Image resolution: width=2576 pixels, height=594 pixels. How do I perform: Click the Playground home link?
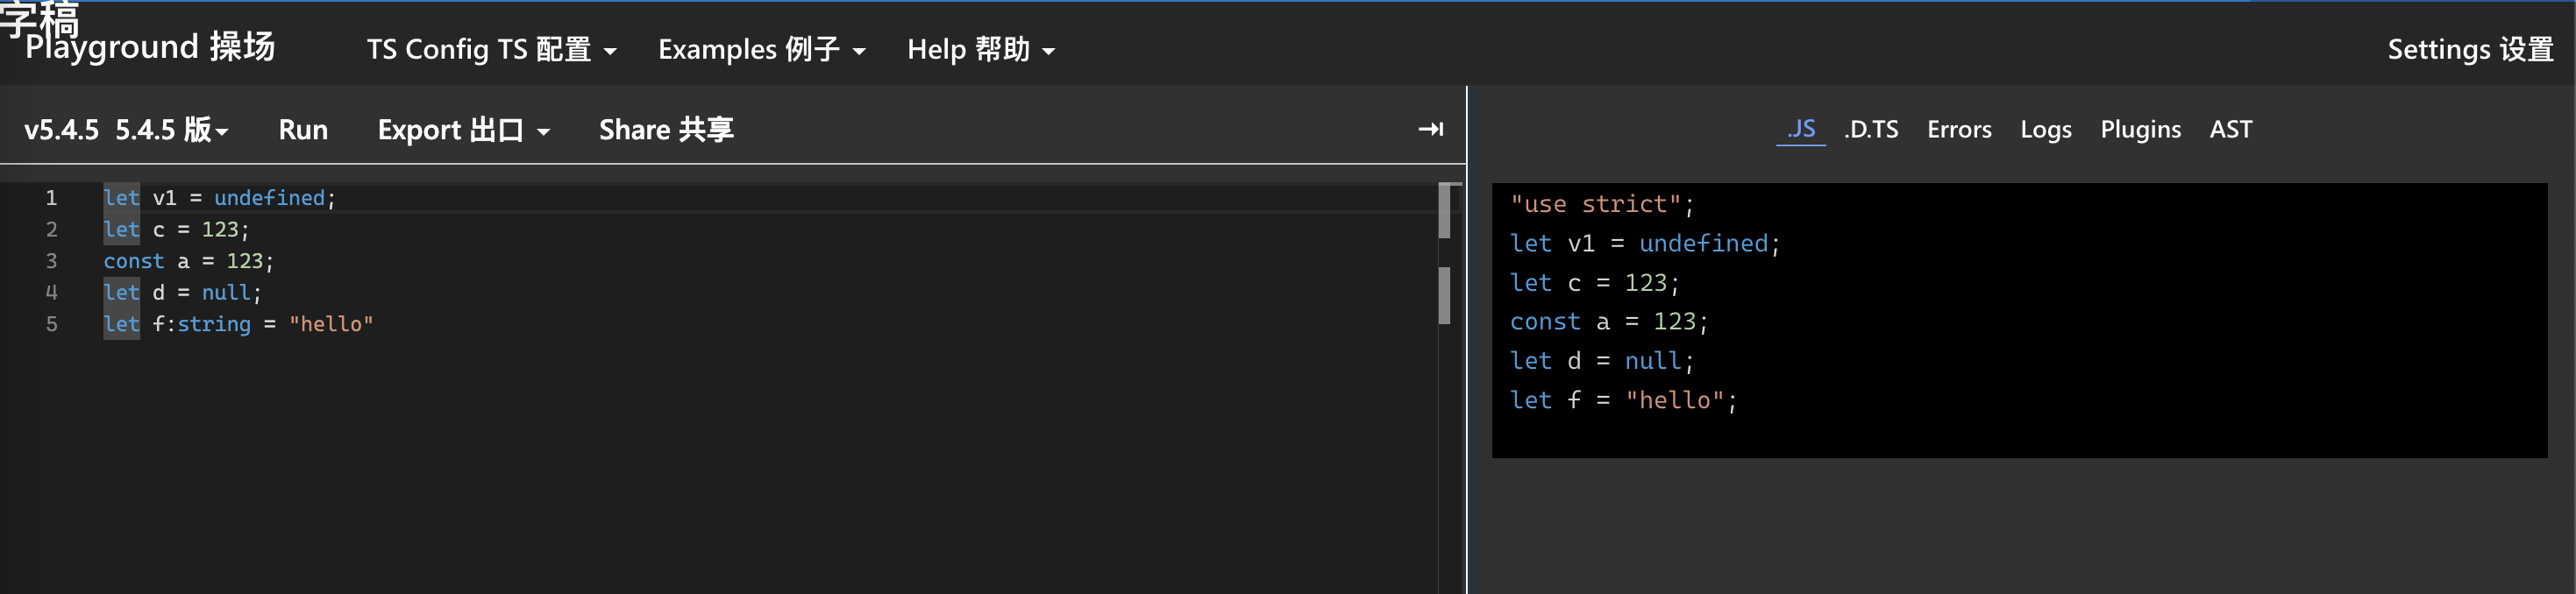click(x=150, y=47)
